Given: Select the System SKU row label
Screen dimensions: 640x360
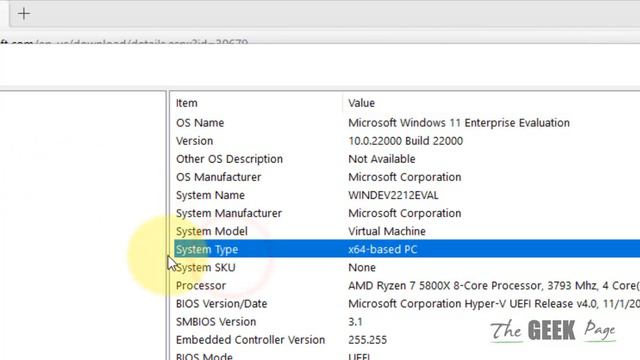Looking at the screenshot, I should [206, 267].
